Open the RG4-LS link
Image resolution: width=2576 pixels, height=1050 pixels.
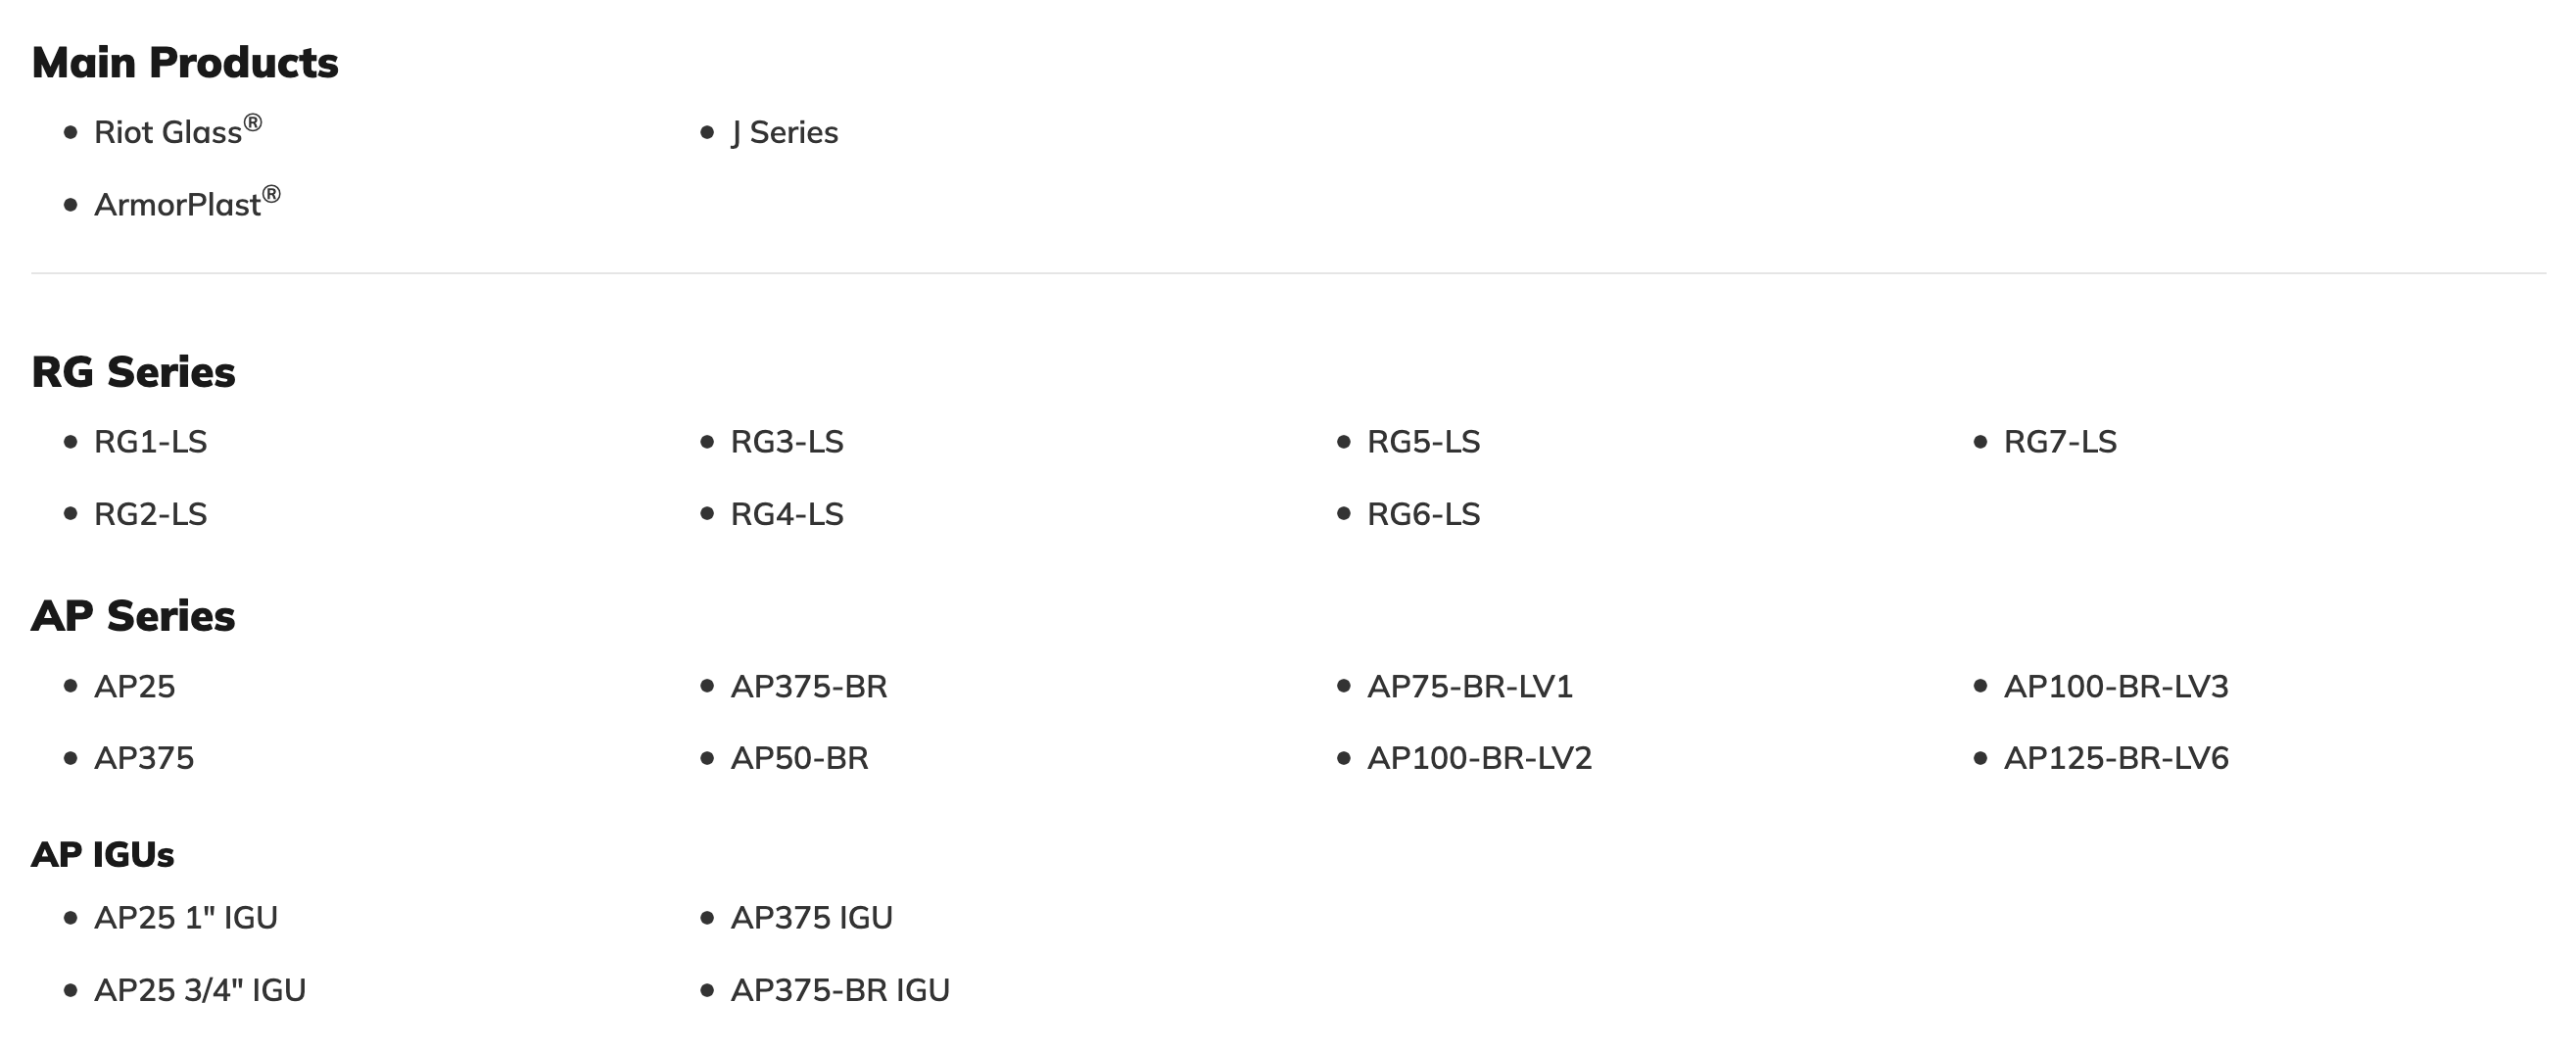787,514
